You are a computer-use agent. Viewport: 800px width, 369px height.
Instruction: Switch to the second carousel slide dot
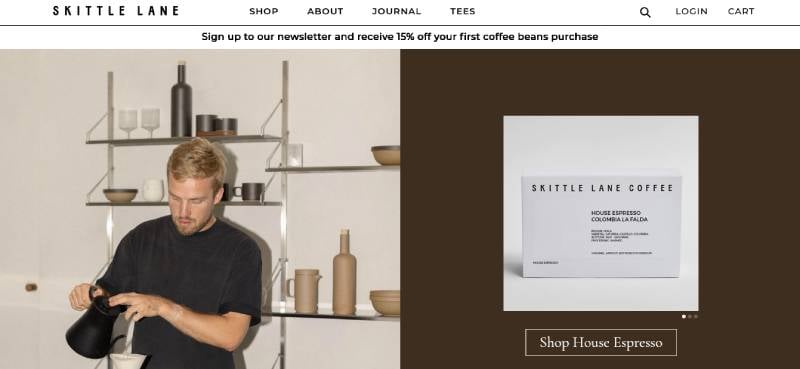[x=690, y=316]
